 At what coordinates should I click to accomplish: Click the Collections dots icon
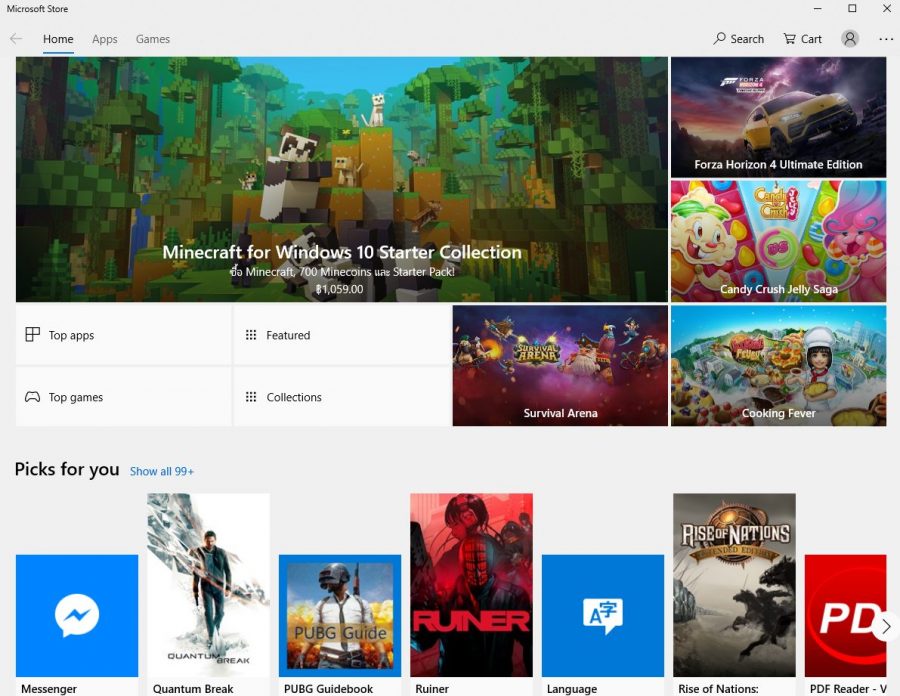251,396
